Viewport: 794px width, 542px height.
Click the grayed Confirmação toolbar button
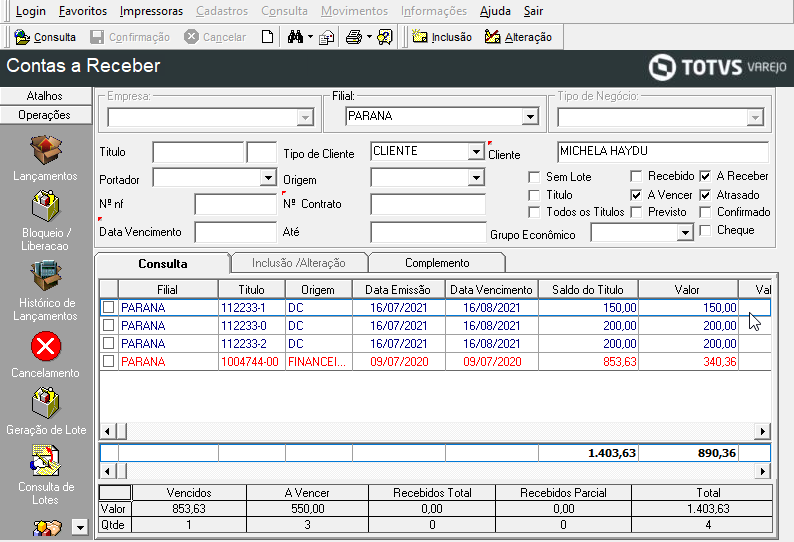point(130,37)
